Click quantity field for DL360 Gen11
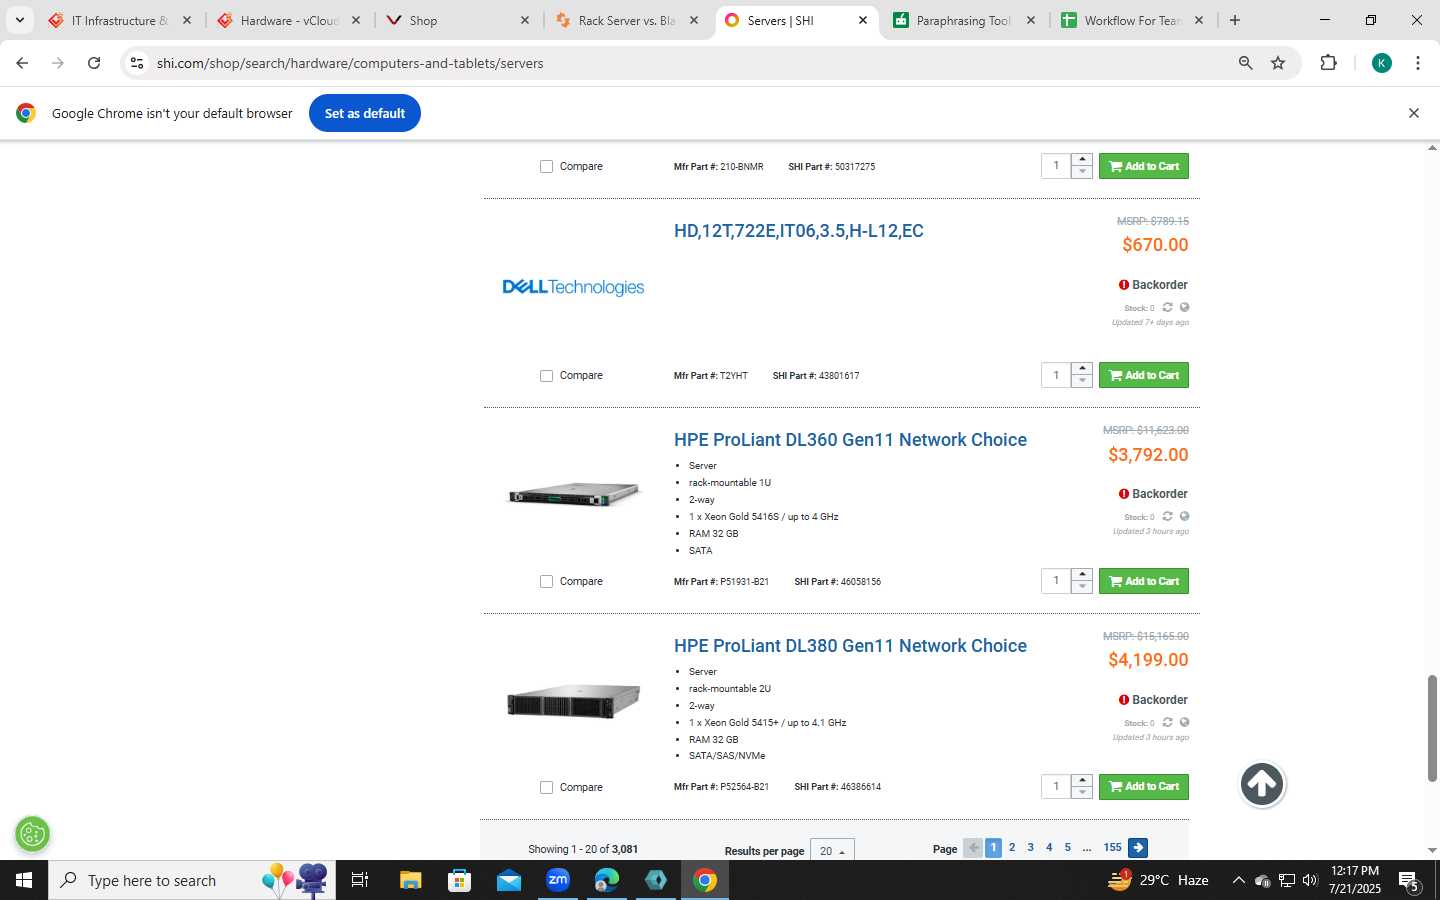 (1056, 581)
